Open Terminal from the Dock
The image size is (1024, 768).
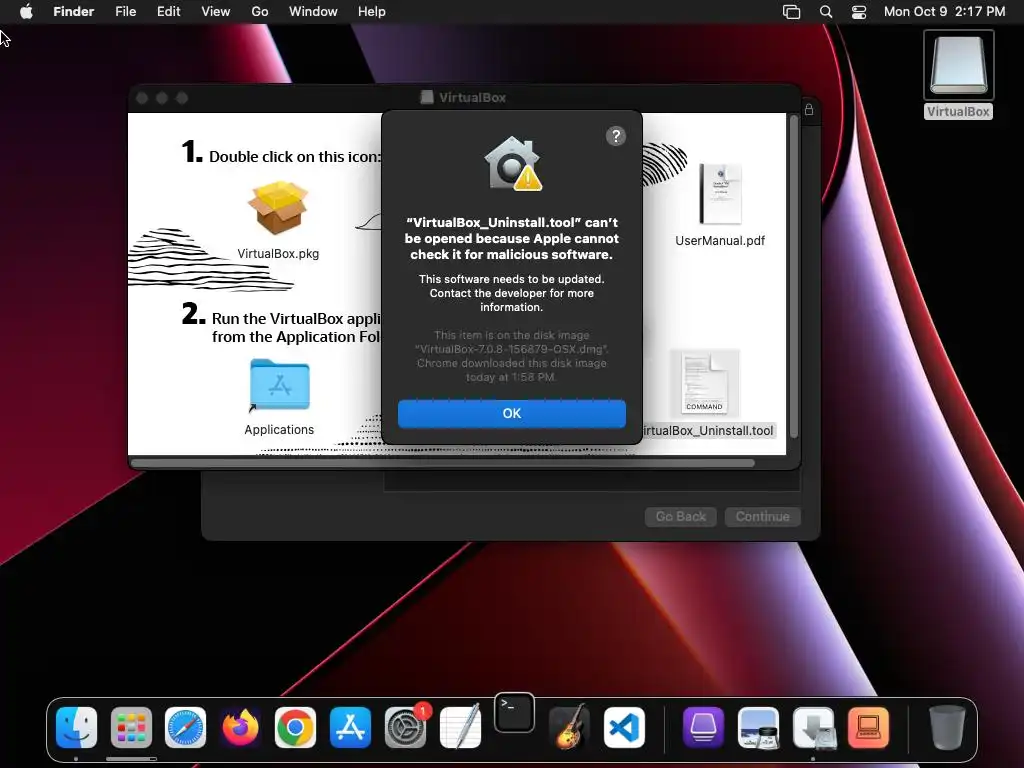click(514, 712)
